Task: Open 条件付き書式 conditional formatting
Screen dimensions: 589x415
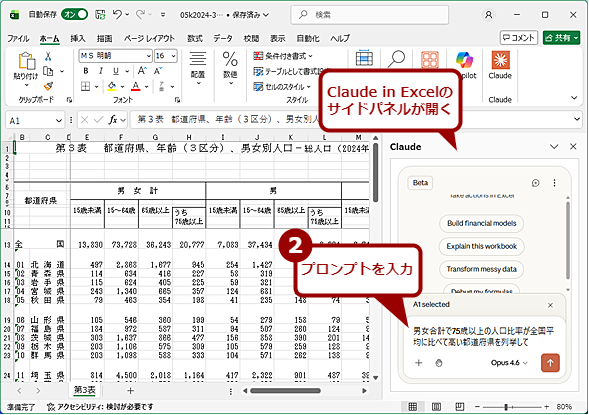Action: click(283, 56)
